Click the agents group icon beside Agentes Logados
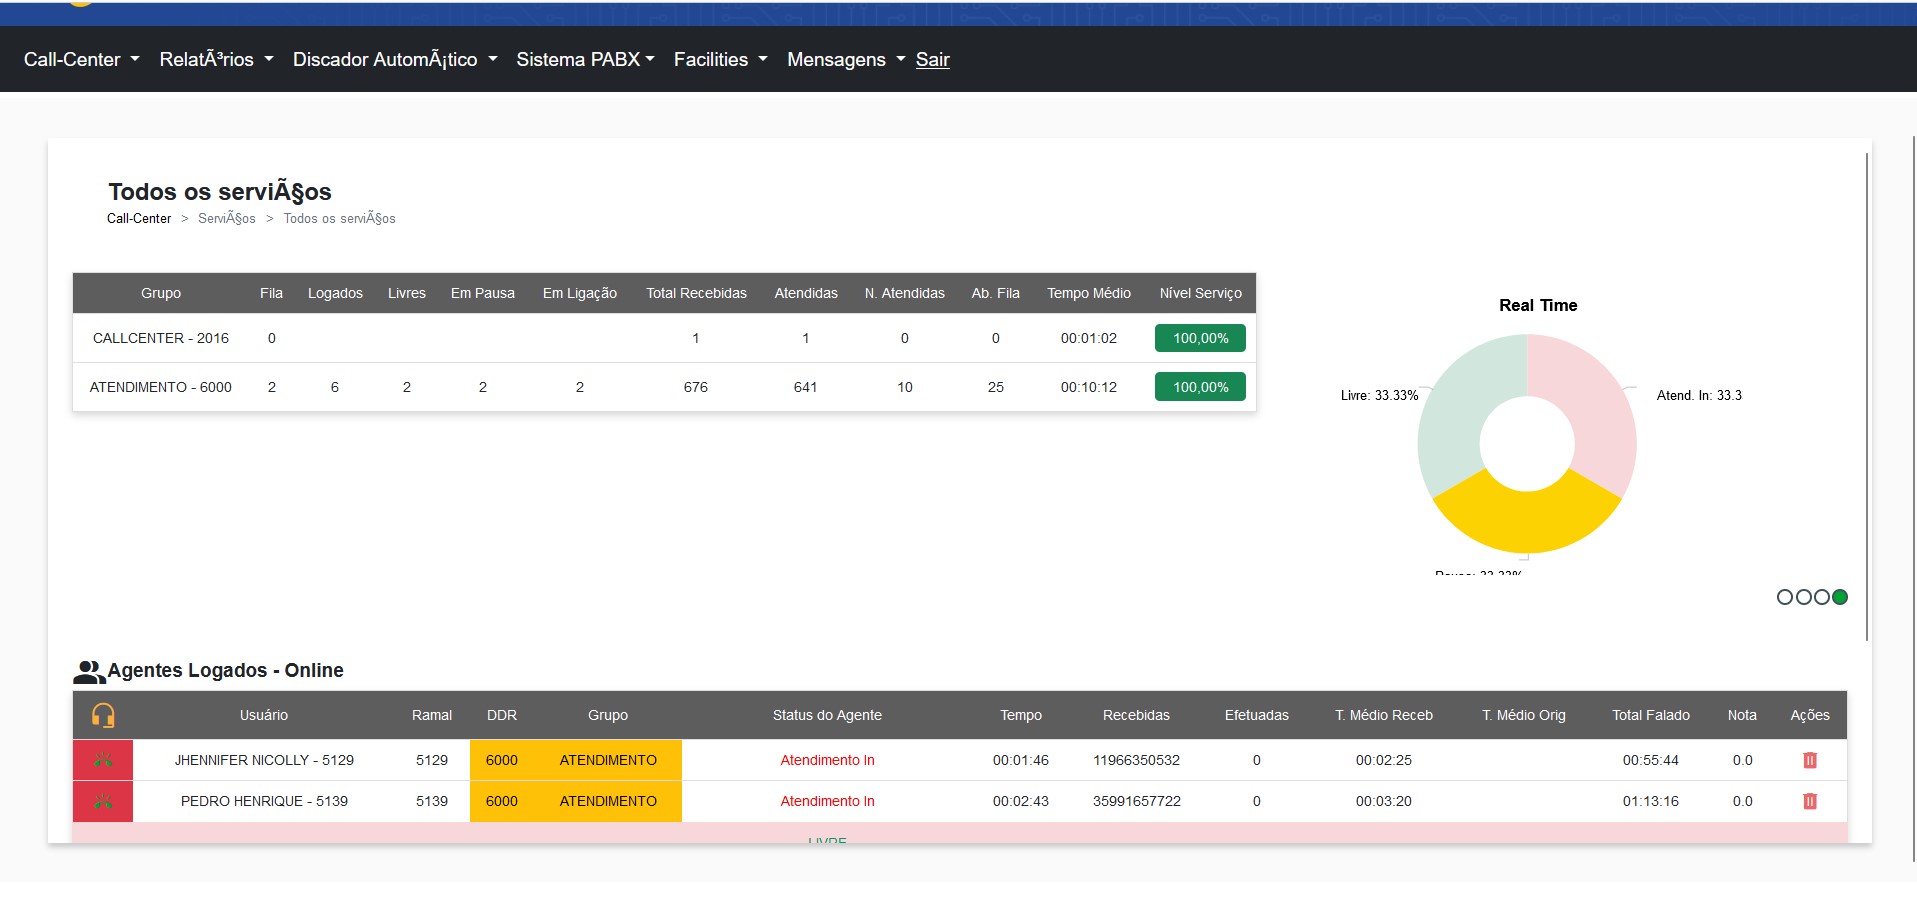The width and height of the screenshot is (1917, 908). [x=88, y=672]
